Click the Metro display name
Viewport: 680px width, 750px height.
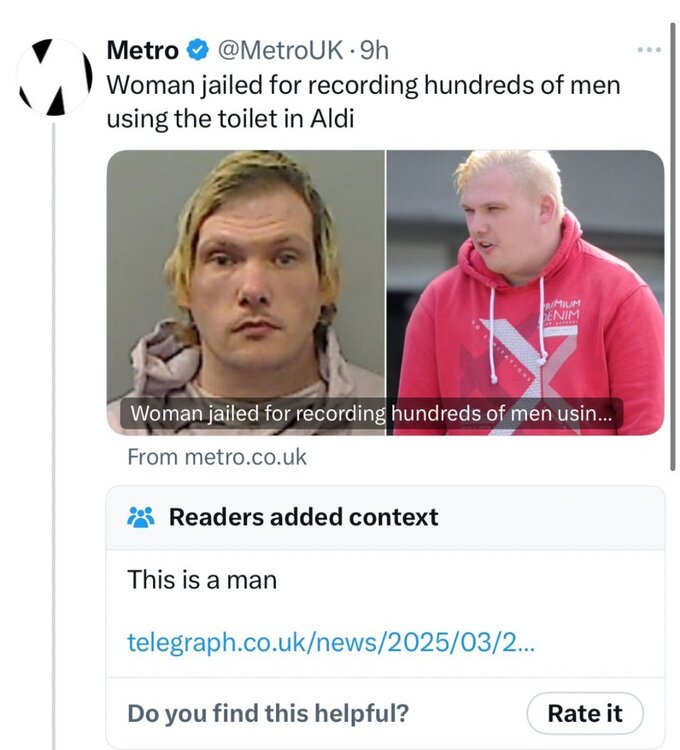(x=143, y=50)
